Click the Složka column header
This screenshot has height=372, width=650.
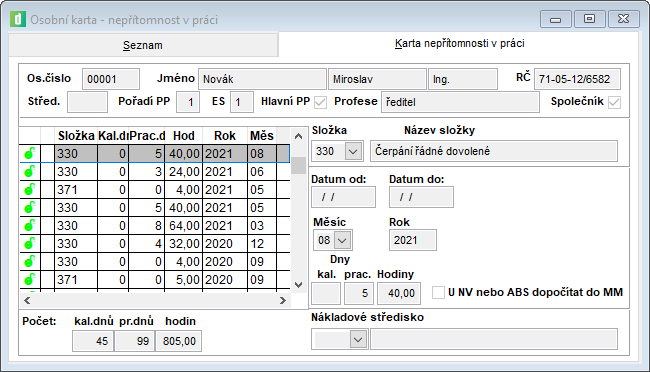click(76, 136)
